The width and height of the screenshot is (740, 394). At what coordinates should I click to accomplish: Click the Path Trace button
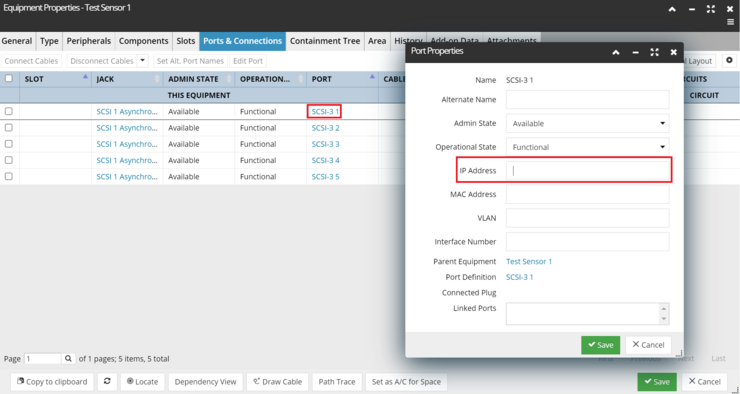(337, 381)
